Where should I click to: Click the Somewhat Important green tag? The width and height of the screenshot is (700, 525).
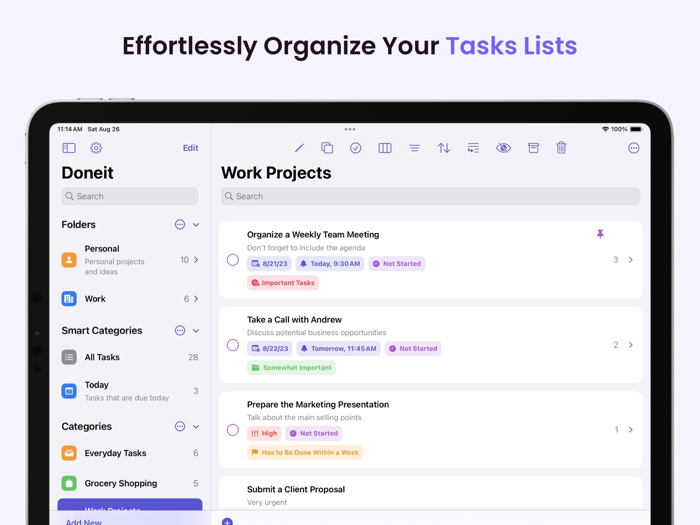click(x=291, y=367)
